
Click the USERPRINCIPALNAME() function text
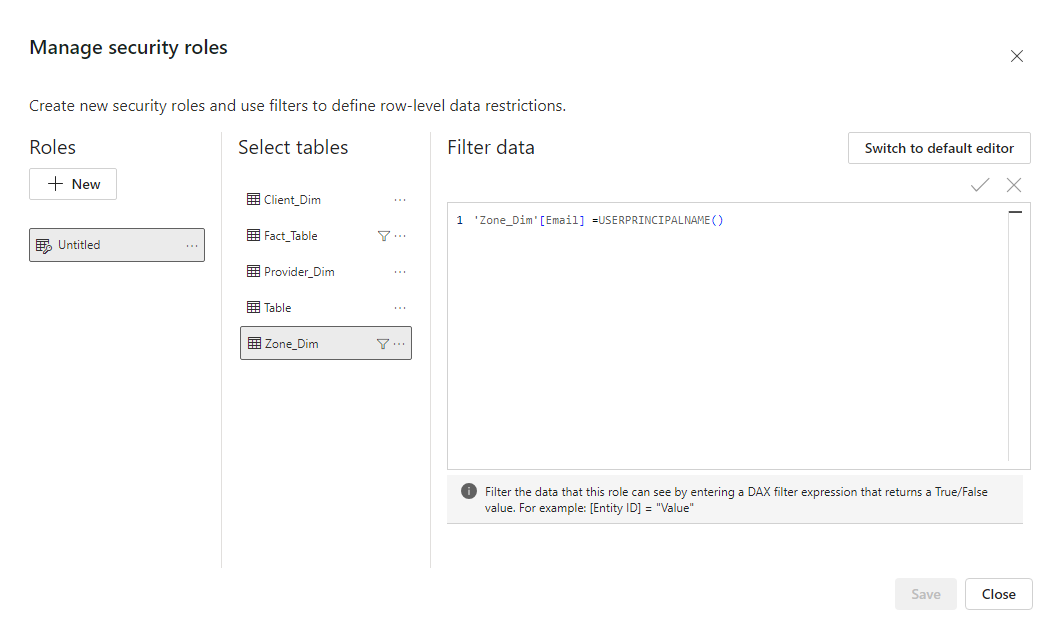(660, 220)
